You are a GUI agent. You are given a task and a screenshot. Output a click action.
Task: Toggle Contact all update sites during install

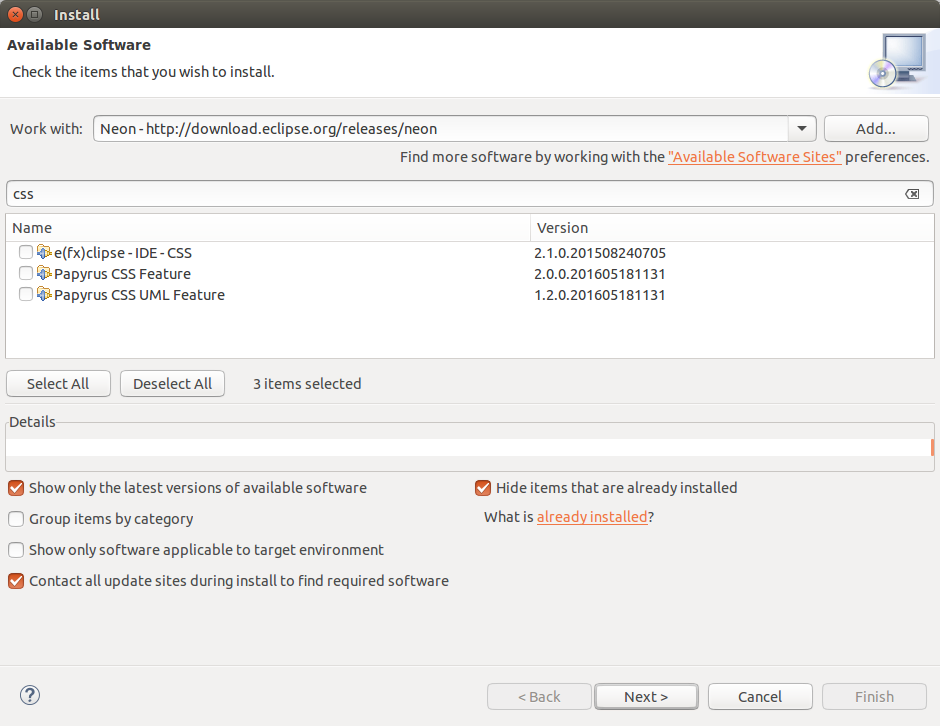pyautogui.click(x=16, y=581)
